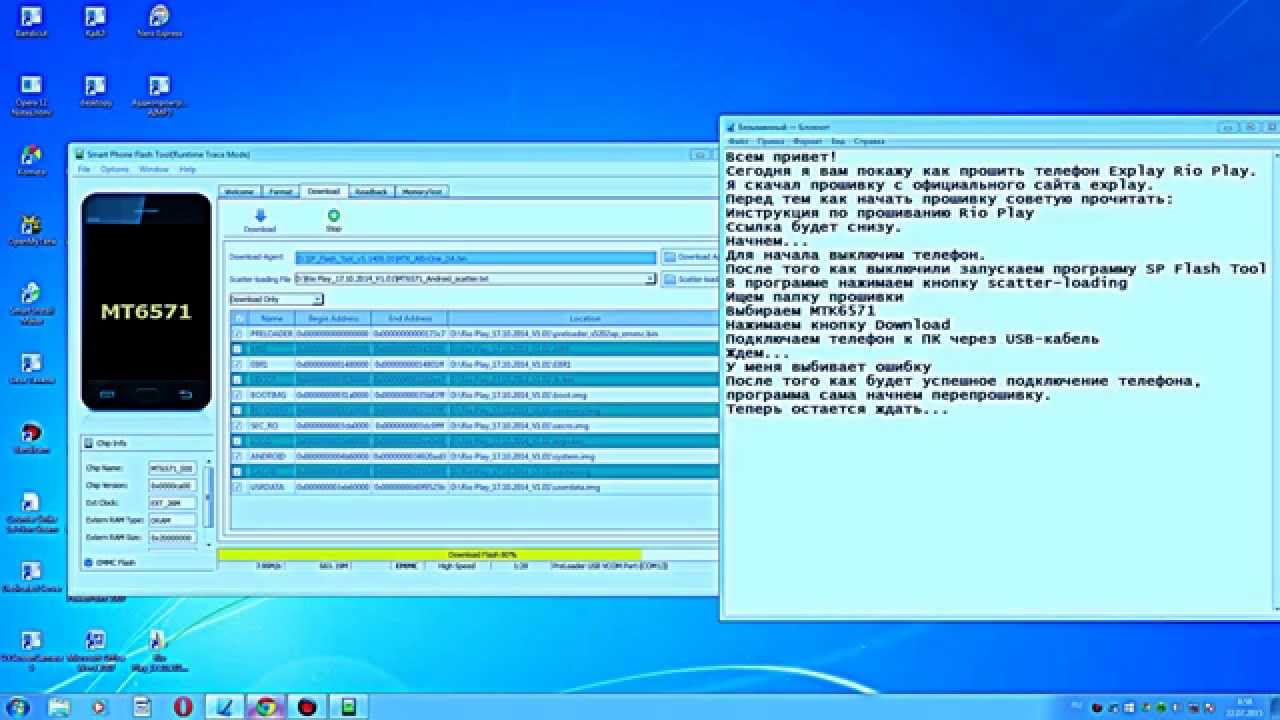1280x720 pixels.
Task: Uncheck the PRELOADER partition checkbox
Action: [237, 333]
